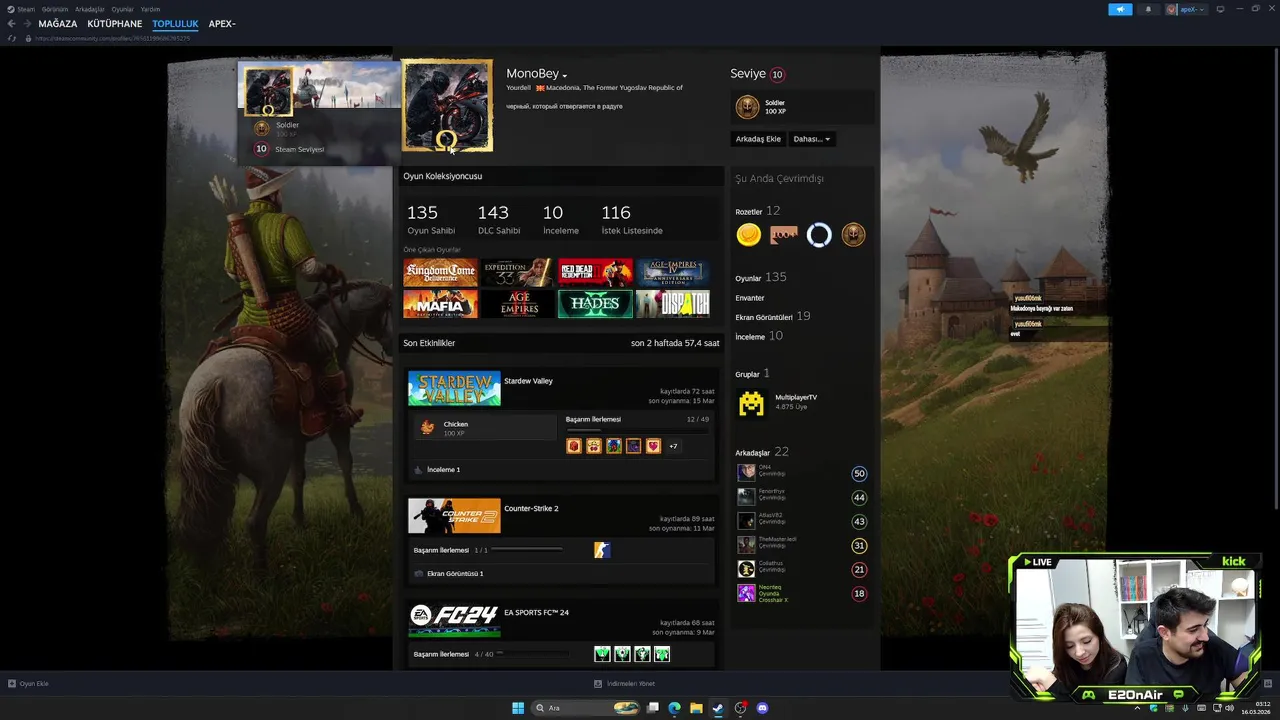Open the Görünüm menu
Image resolution: width=1280 pixels, height=720 pixels.
55,9
